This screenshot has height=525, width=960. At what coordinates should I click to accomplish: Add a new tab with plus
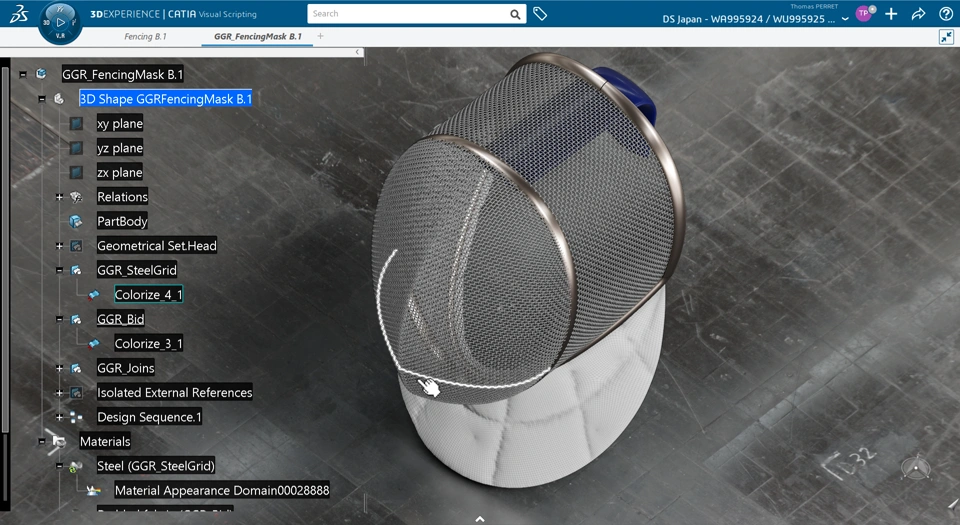320,36
